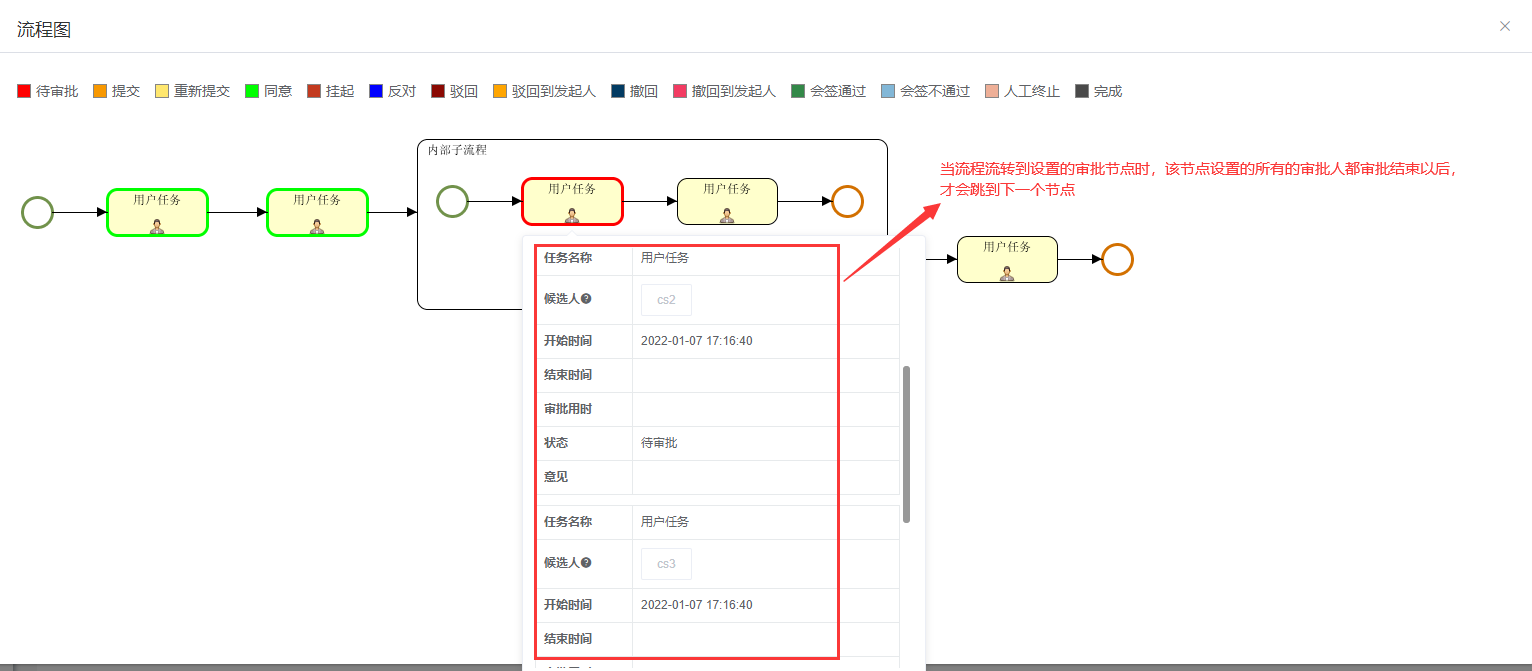Click the cs2 candidate tag
This screenshot has height=671, width=1532.
666,299
